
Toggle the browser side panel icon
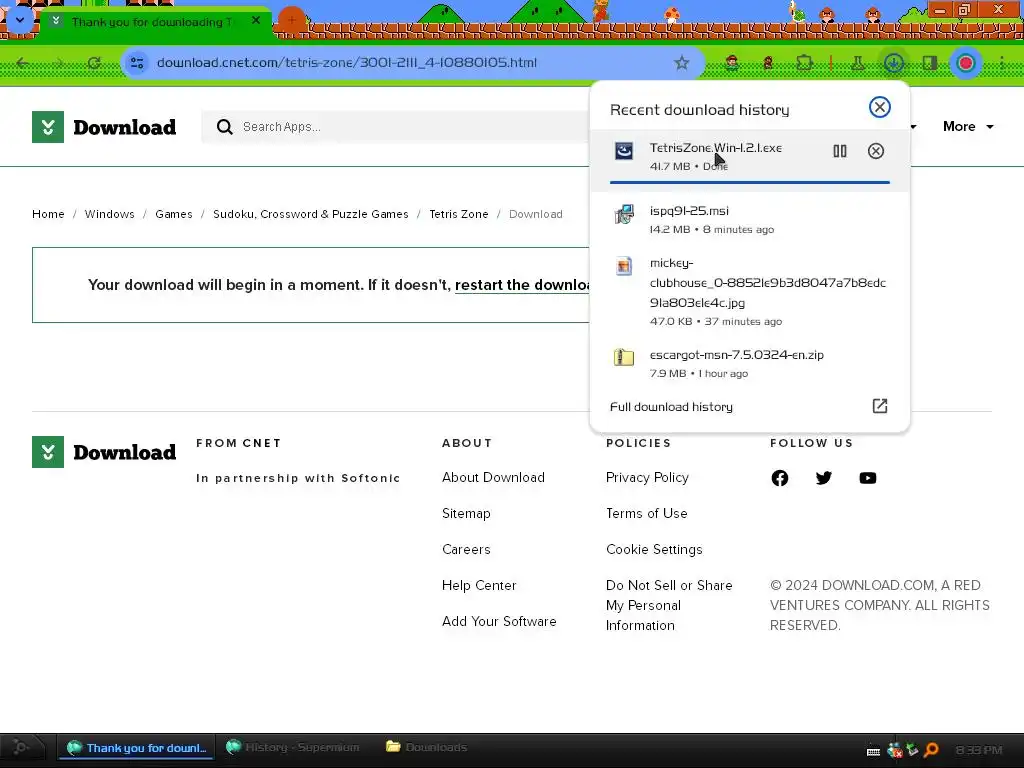click(x=929, y=63)
